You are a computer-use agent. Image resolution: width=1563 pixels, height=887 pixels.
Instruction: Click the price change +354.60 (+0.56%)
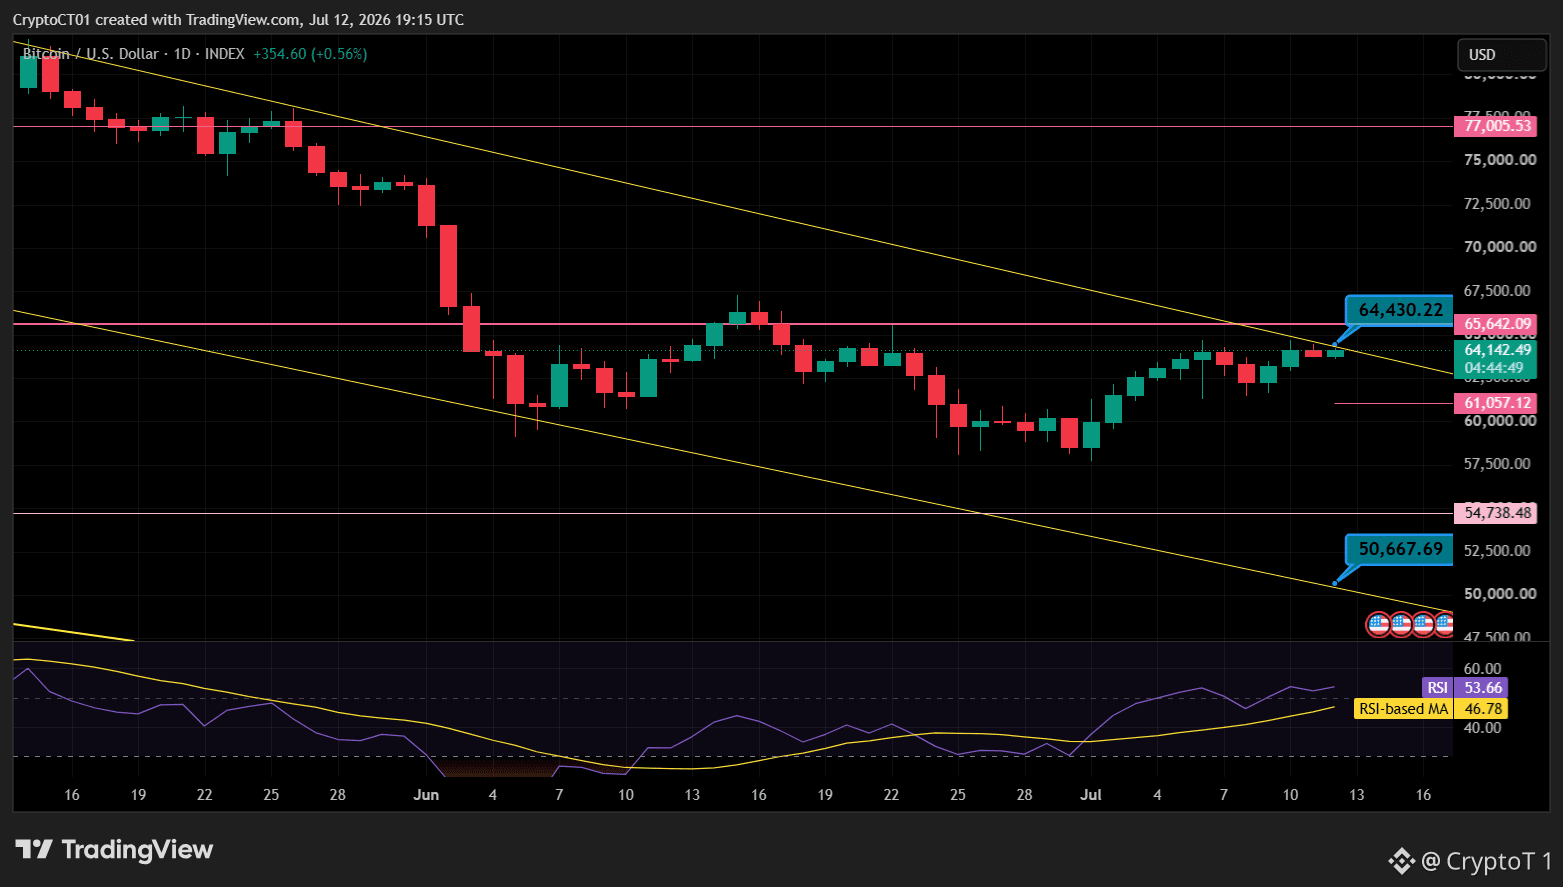310,54
